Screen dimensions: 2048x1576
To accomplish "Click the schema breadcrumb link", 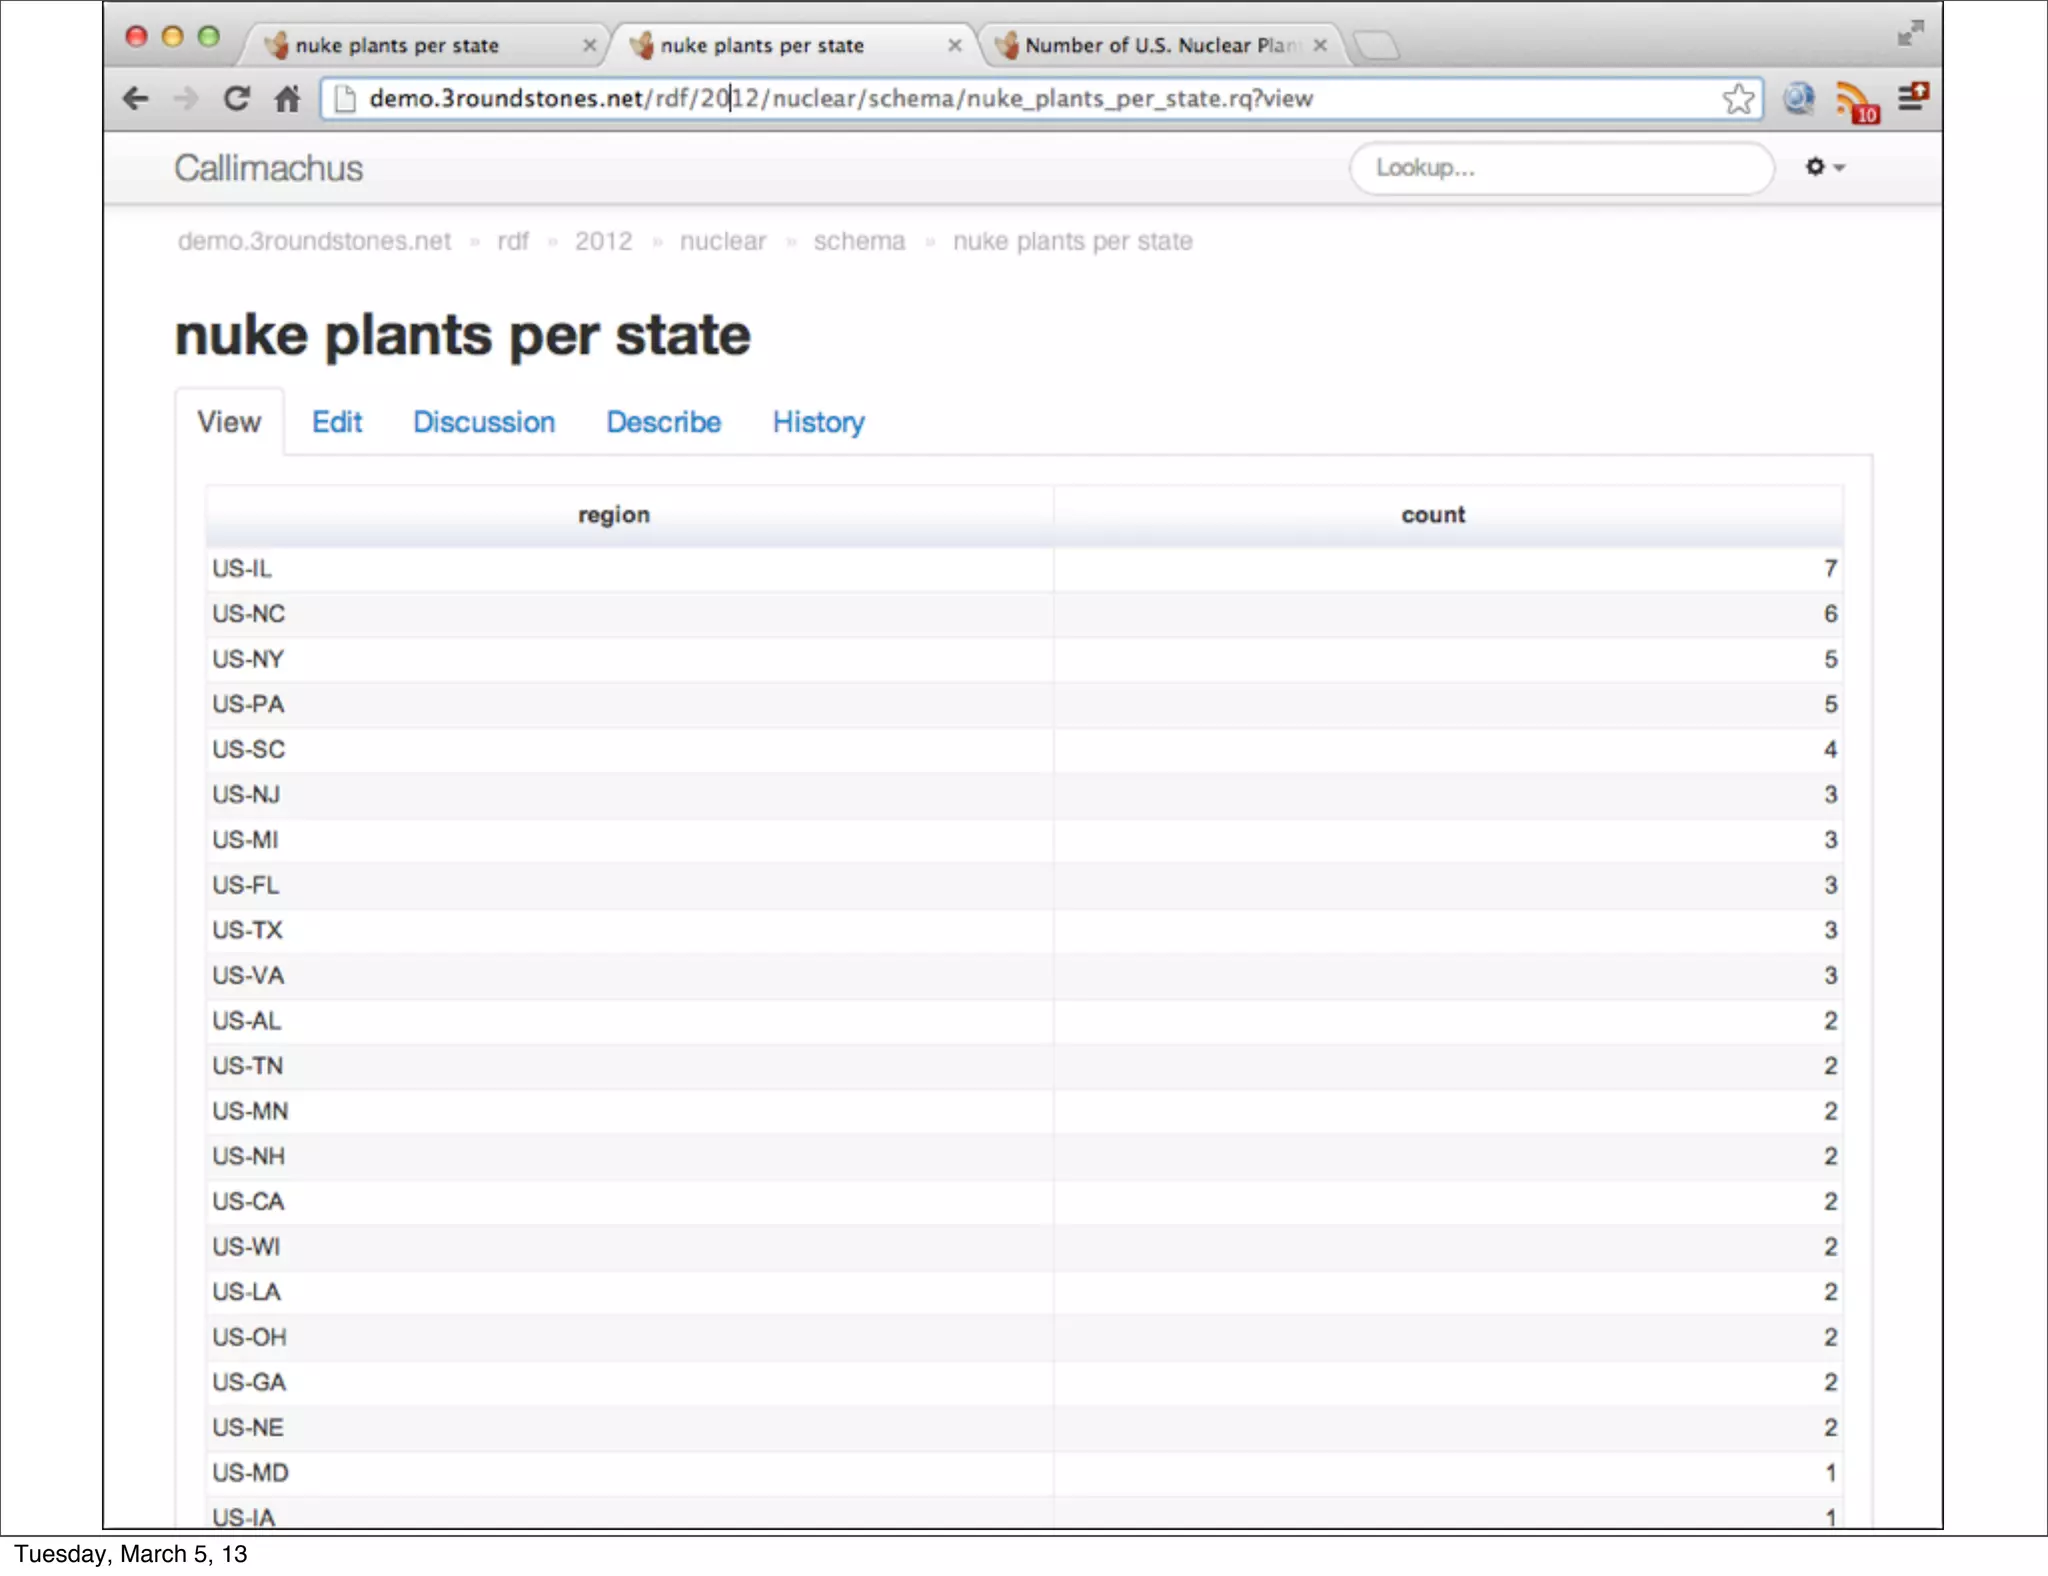I will pos(859,241).
